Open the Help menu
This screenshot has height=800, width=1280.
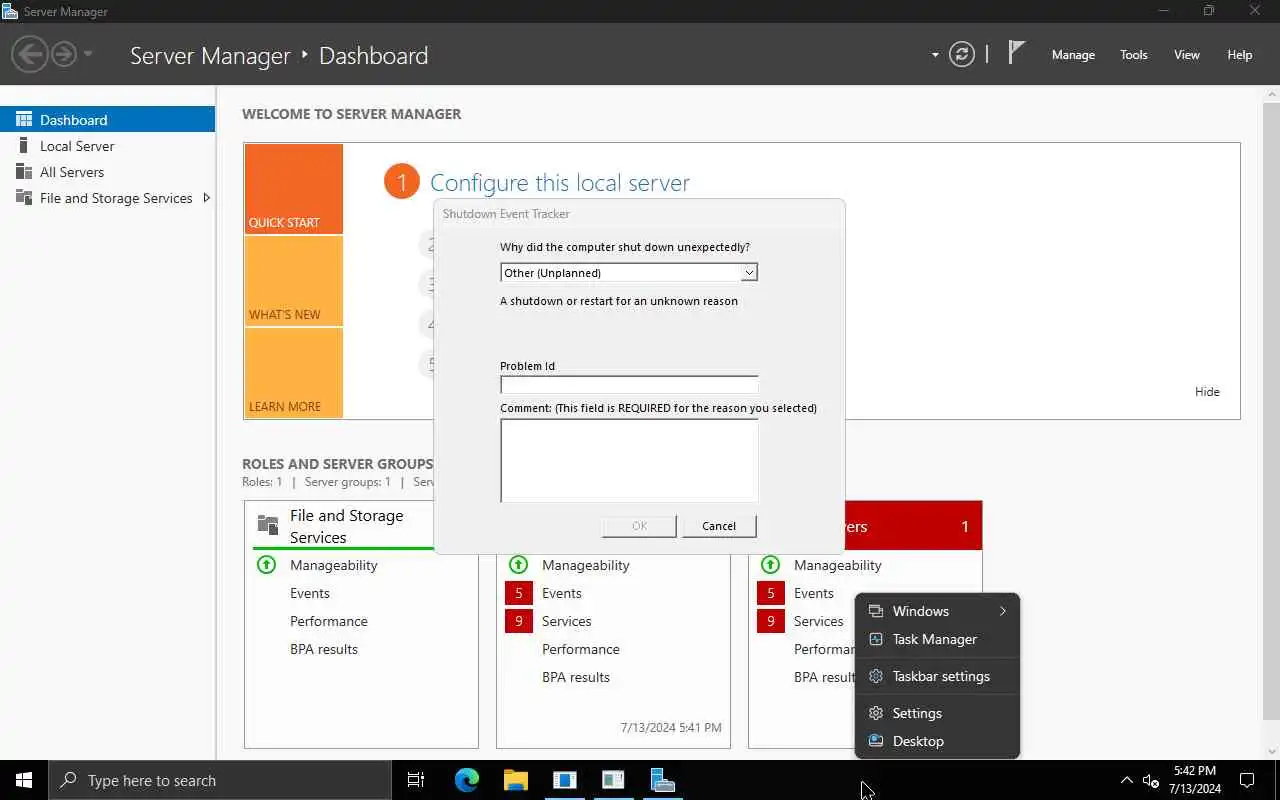[1239, 55]
